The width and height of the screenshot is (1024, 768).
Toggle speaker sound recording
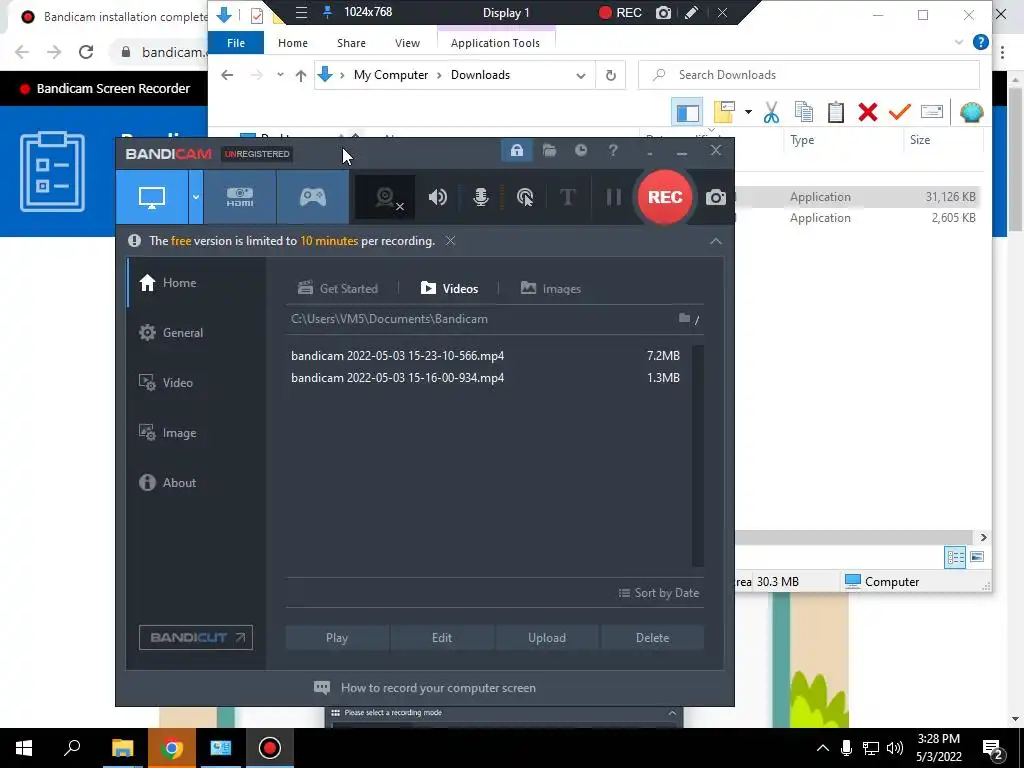(438, 197)
